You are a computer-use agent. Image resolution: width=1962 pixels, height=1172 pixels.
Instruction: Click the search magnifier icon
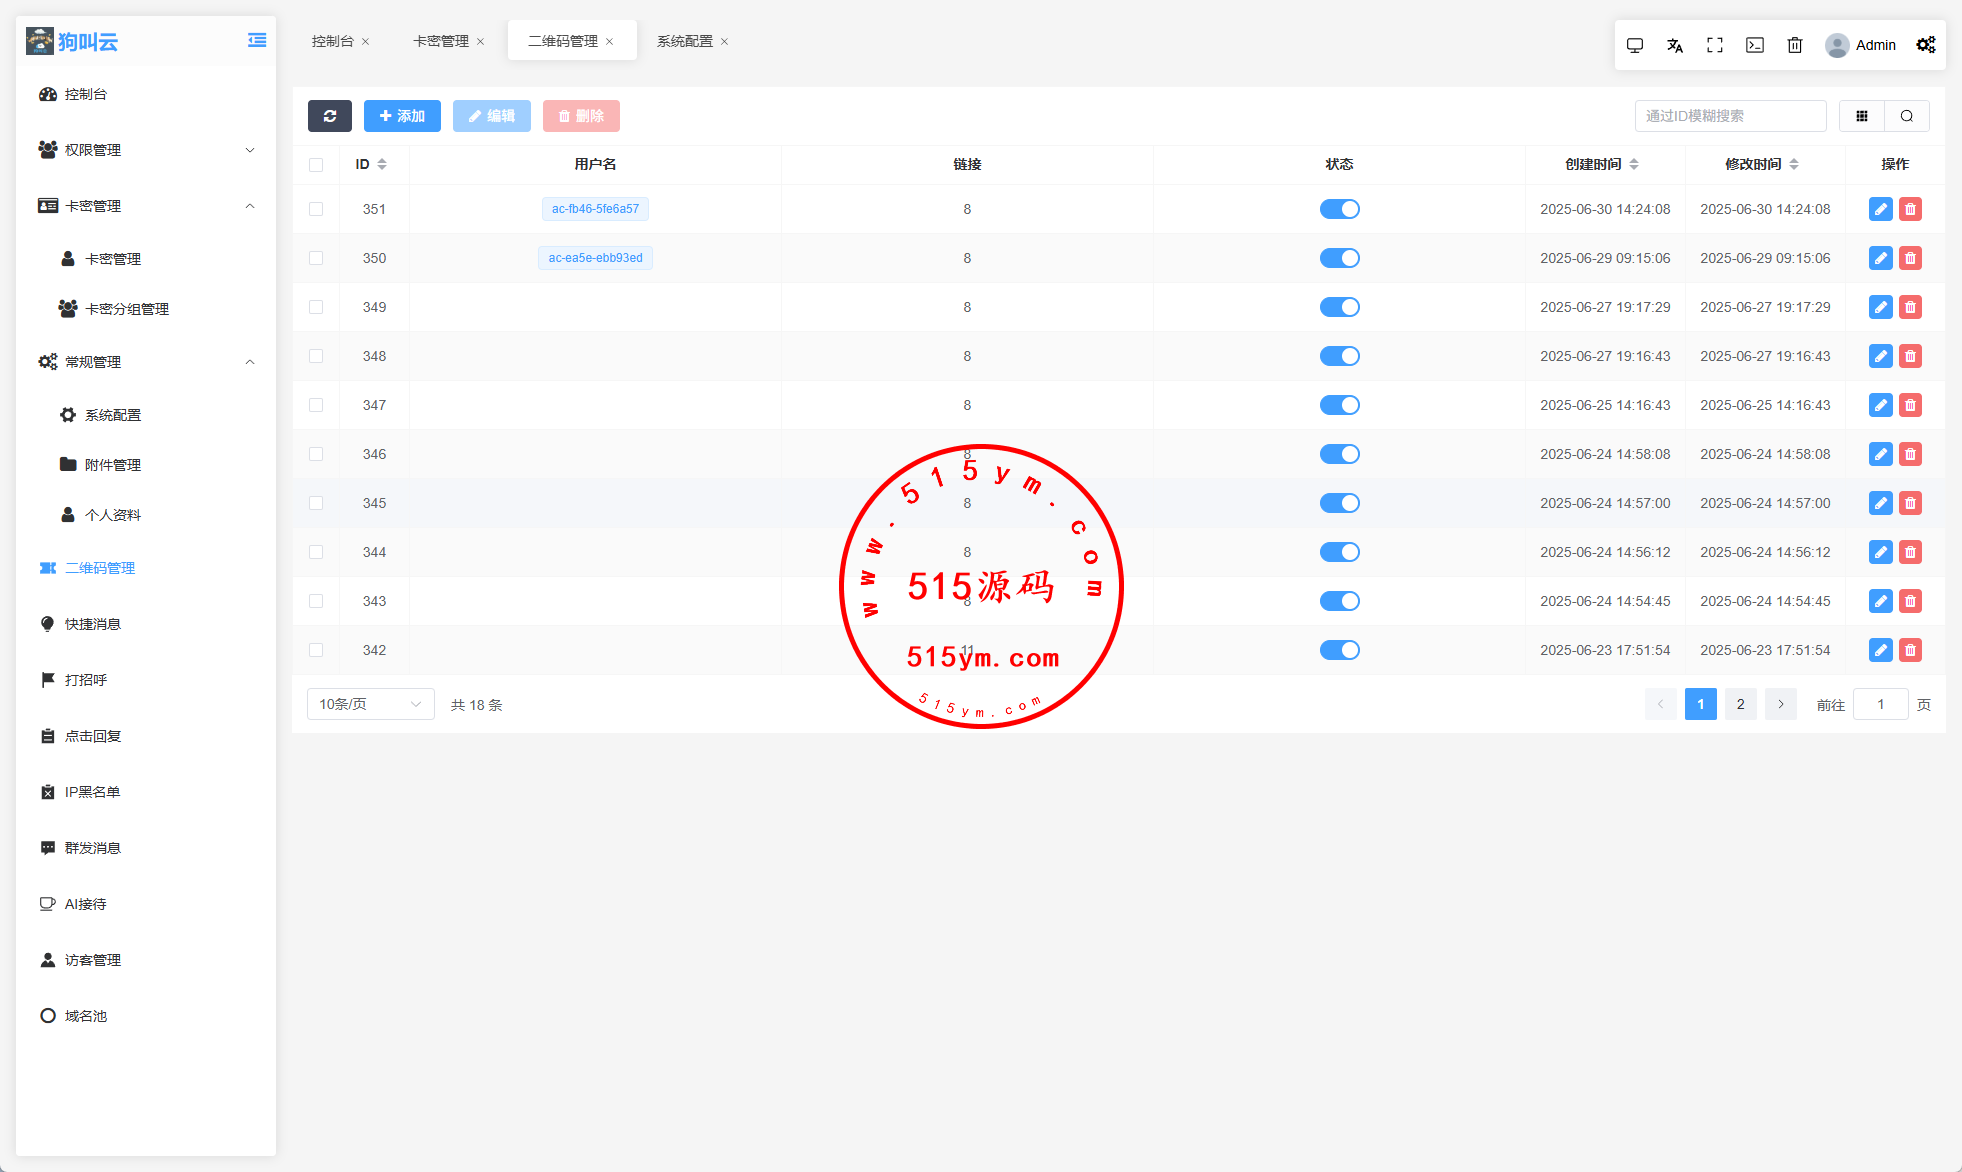(1907, 116)
